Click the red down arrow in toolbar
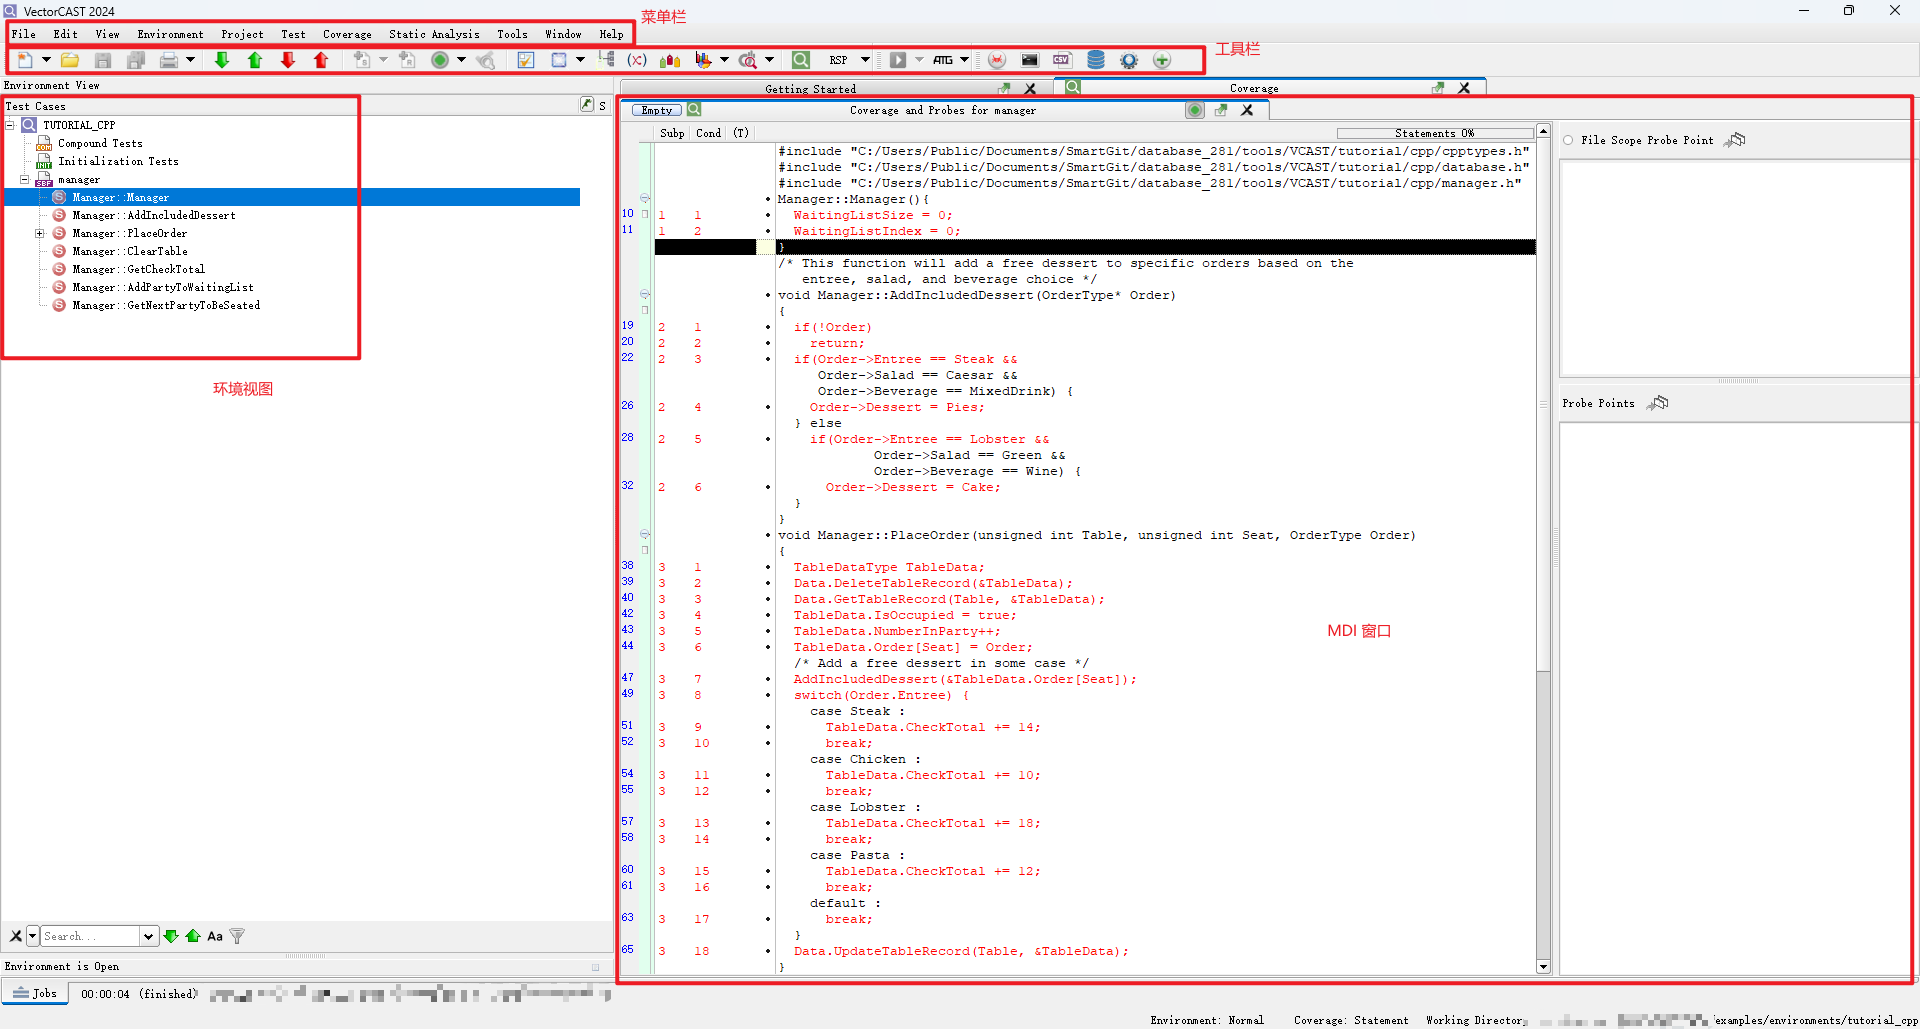Screen dimensions: 1920x1029 tap(288, 60)
